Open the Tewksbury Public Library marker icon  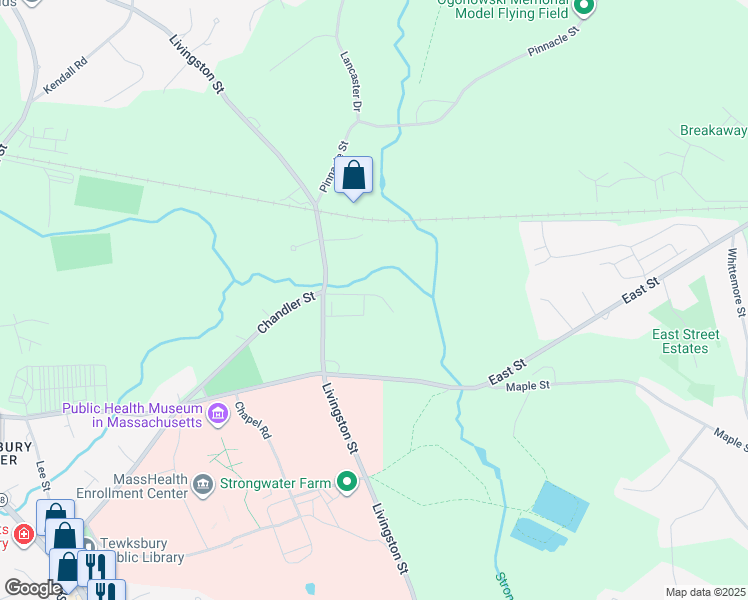point(90,545)
